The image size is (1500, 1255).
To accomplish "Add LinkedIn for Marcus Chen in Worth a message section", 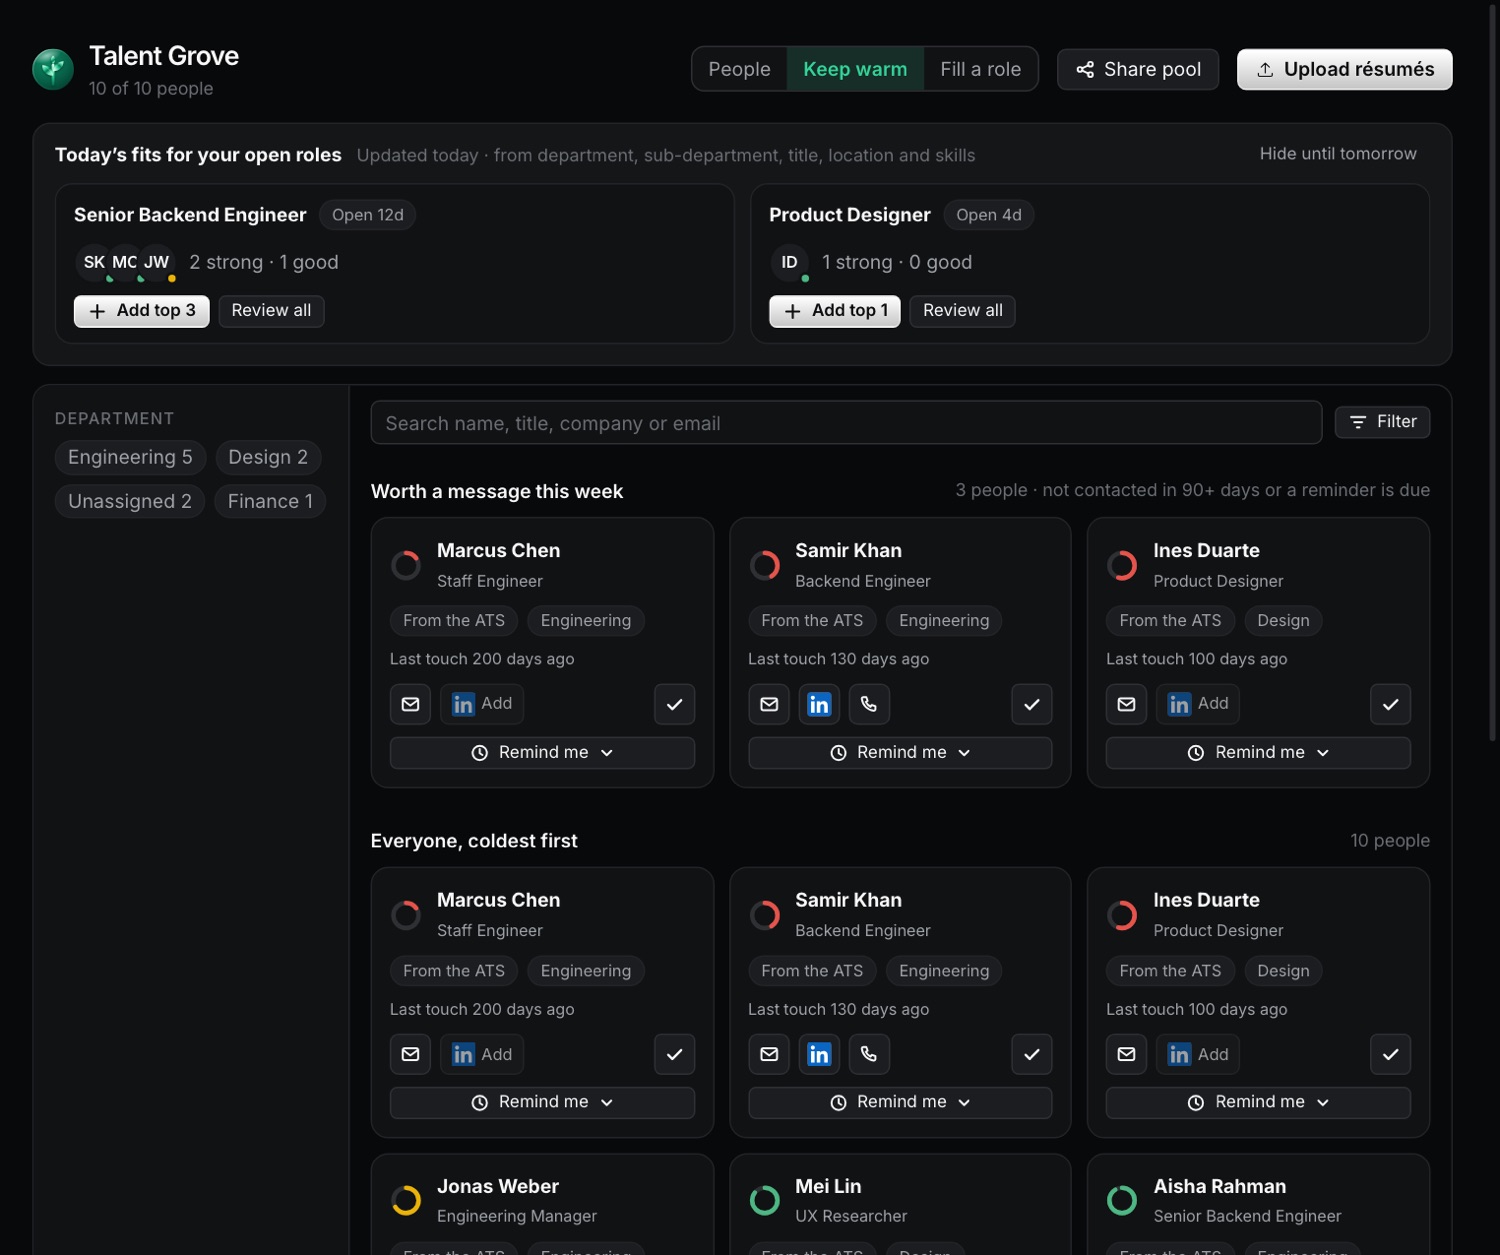I will (482, 704).
